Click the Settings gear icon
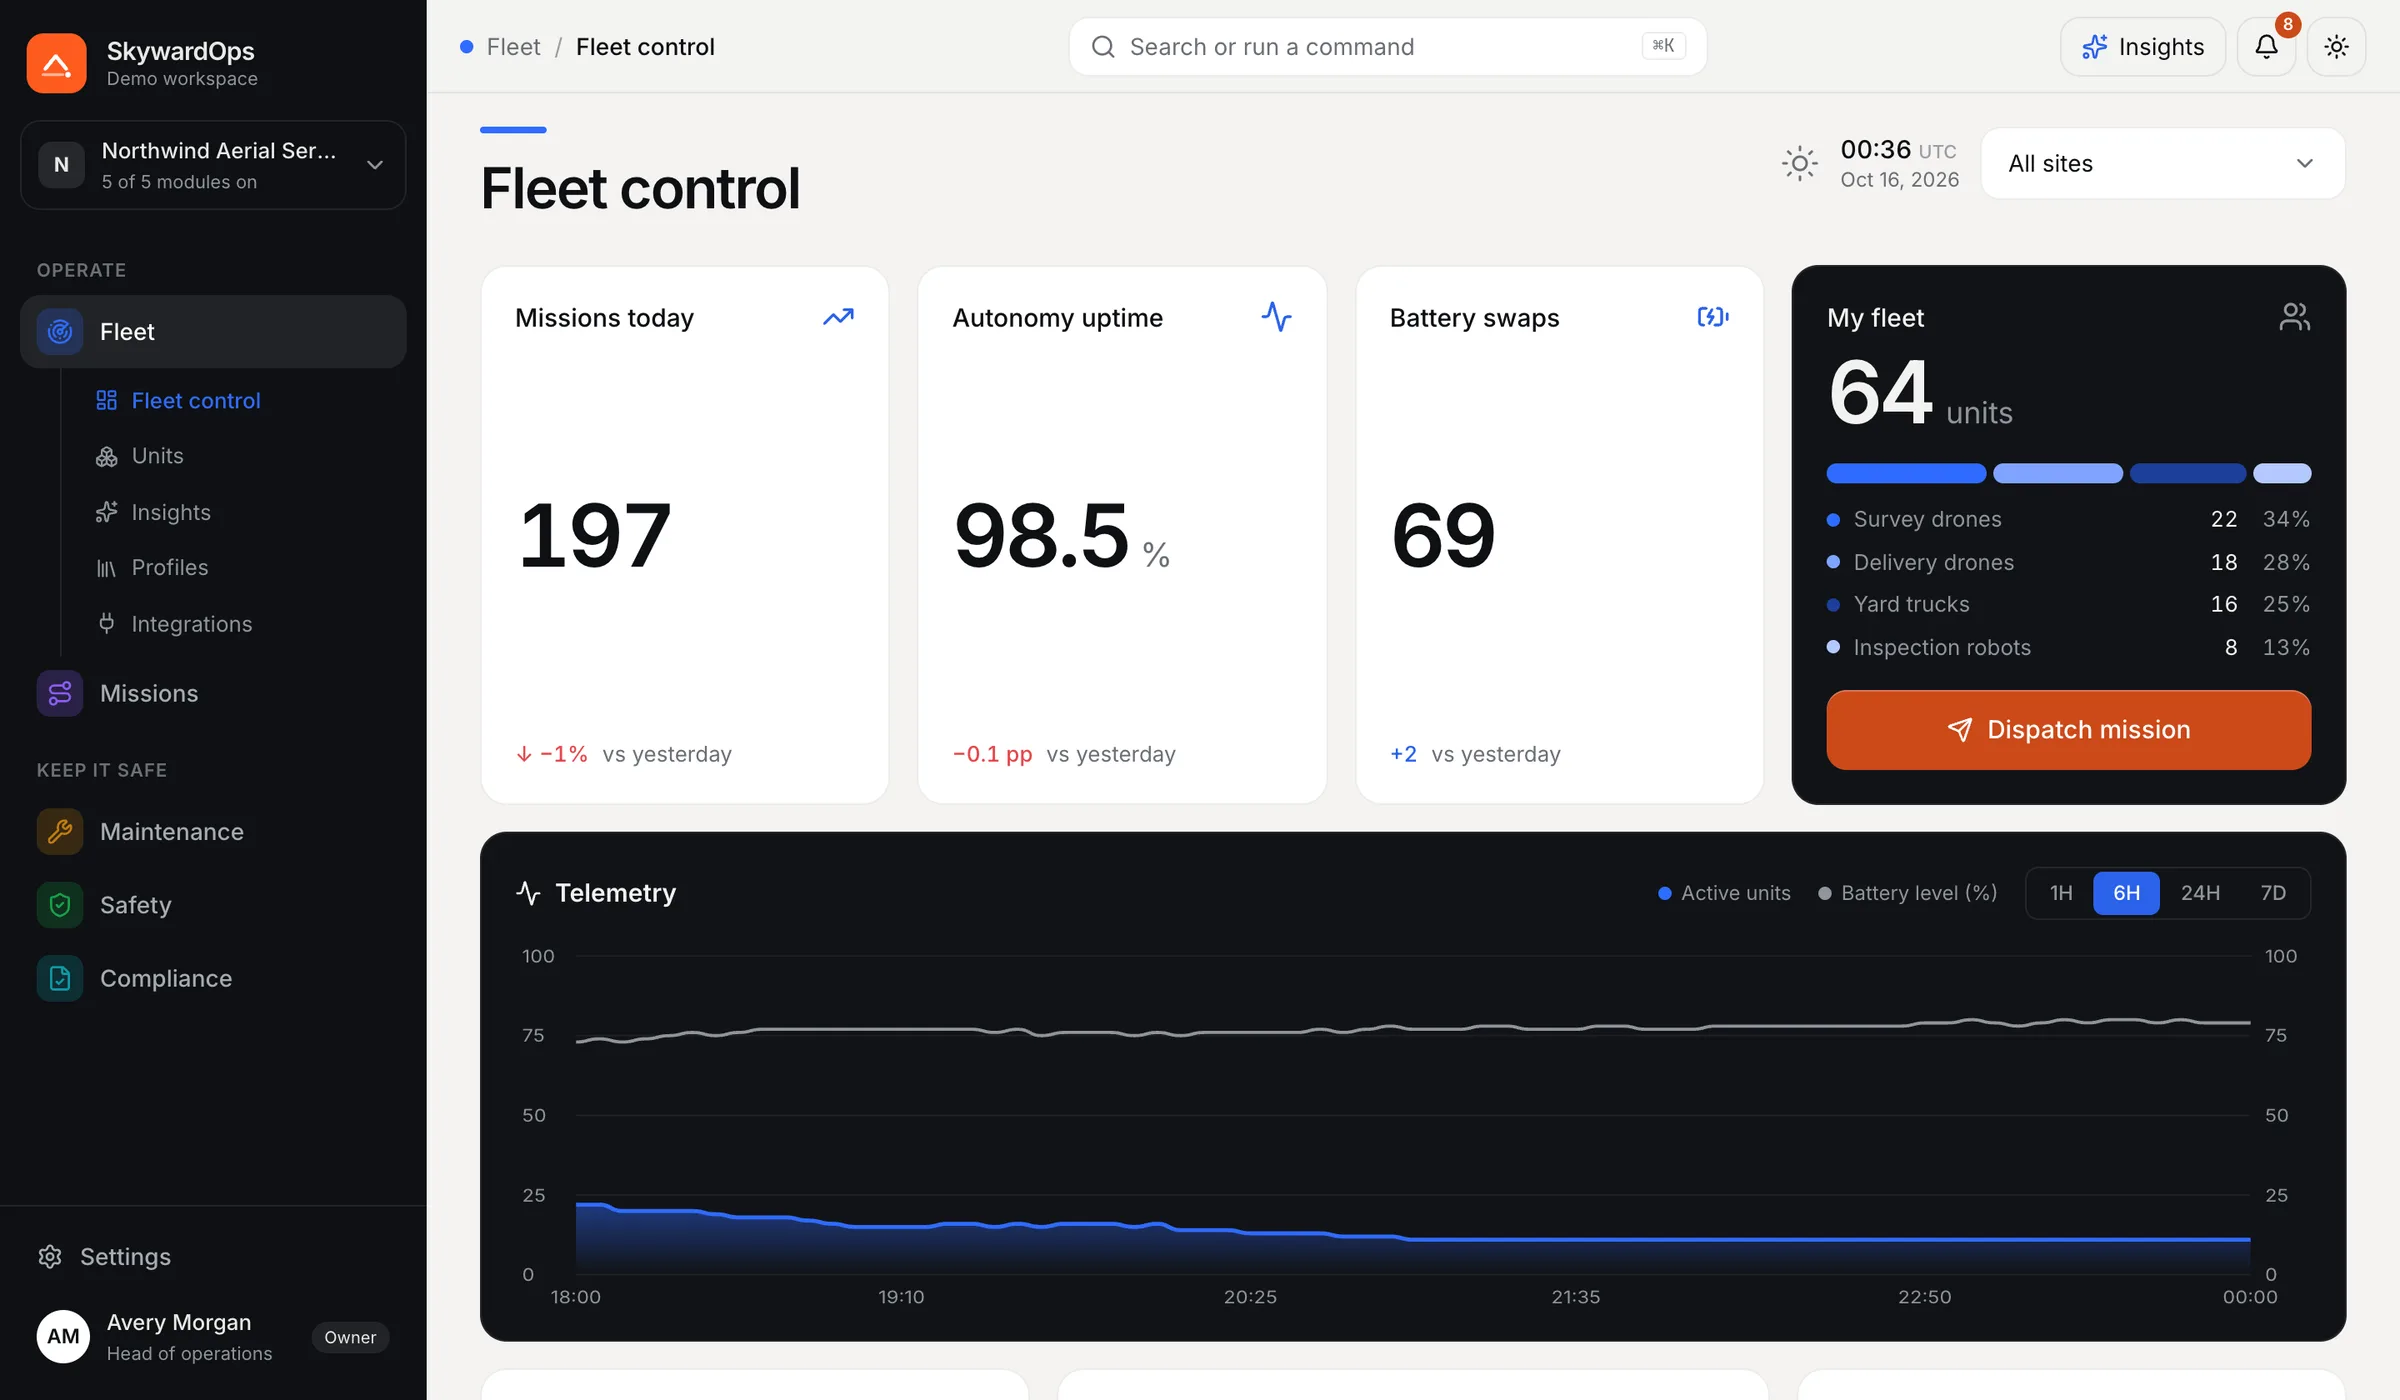Screen dimensions: 2400x1400 [50, 1256]
